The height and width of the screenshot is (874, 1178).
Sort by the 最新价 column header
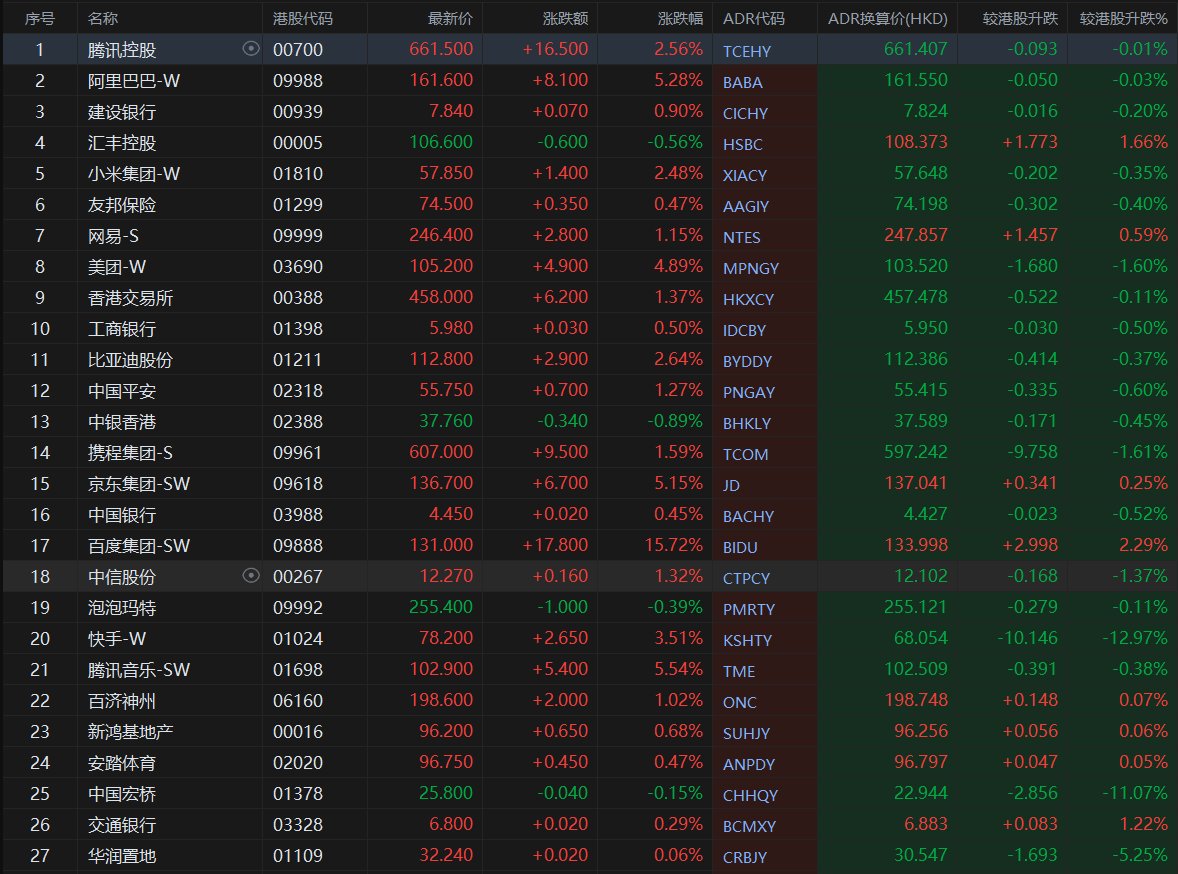(450, 18)
